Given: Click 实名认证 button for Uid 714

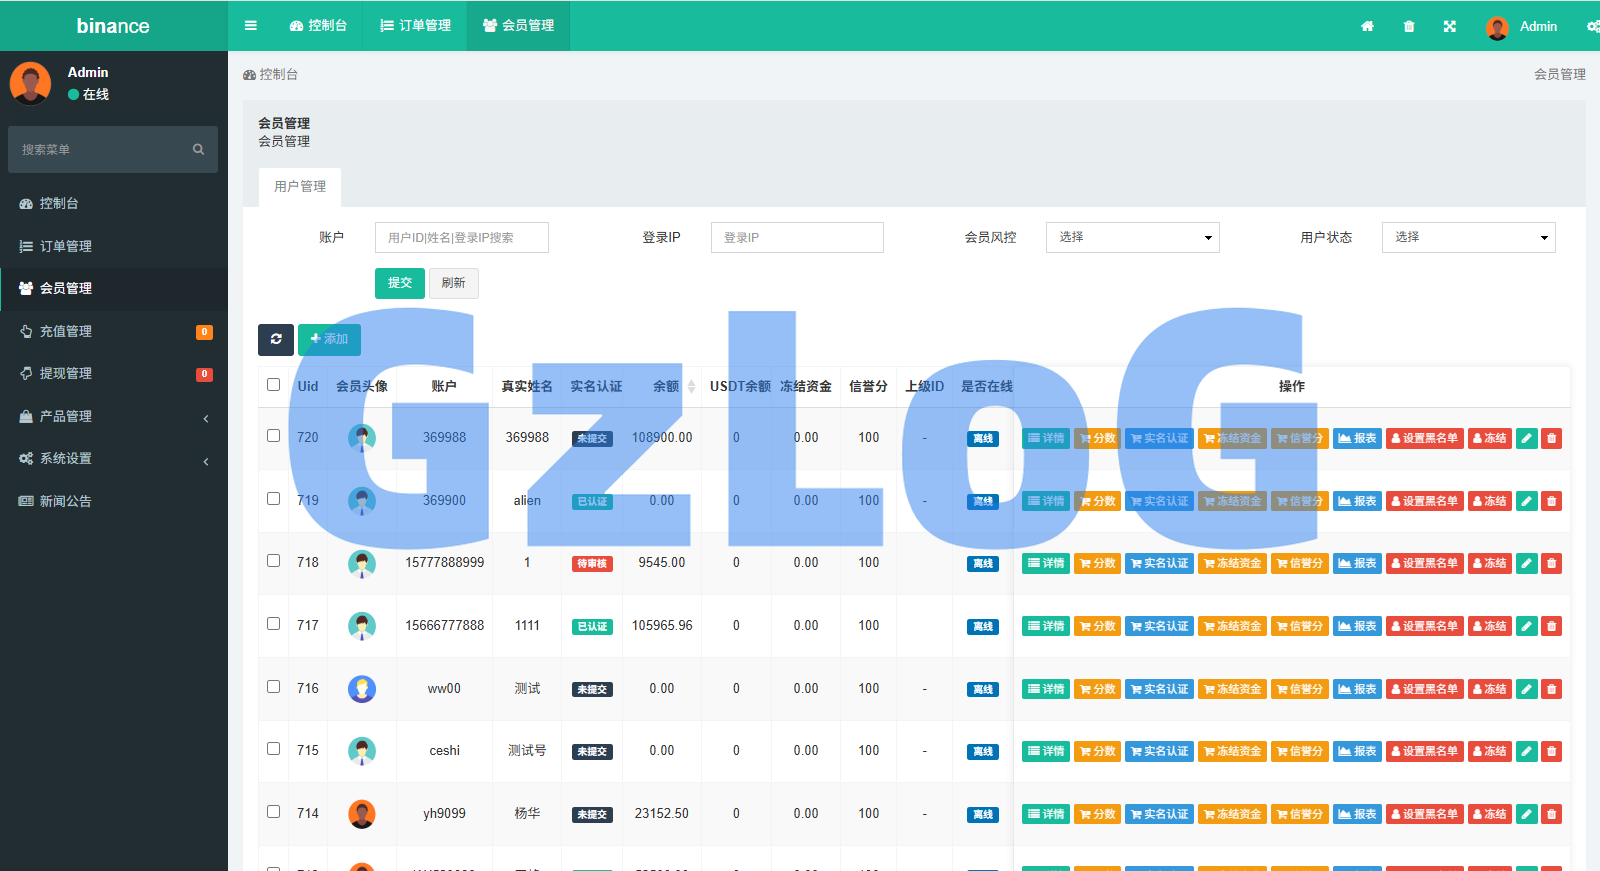Looking at the screenshot, I should [1160, 814].
